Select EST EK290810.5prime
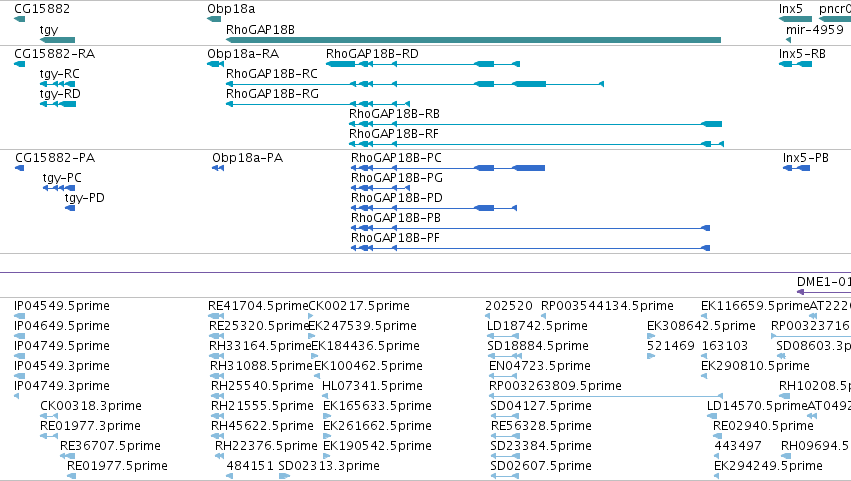The image size is (851, 481). click(755, 366)
